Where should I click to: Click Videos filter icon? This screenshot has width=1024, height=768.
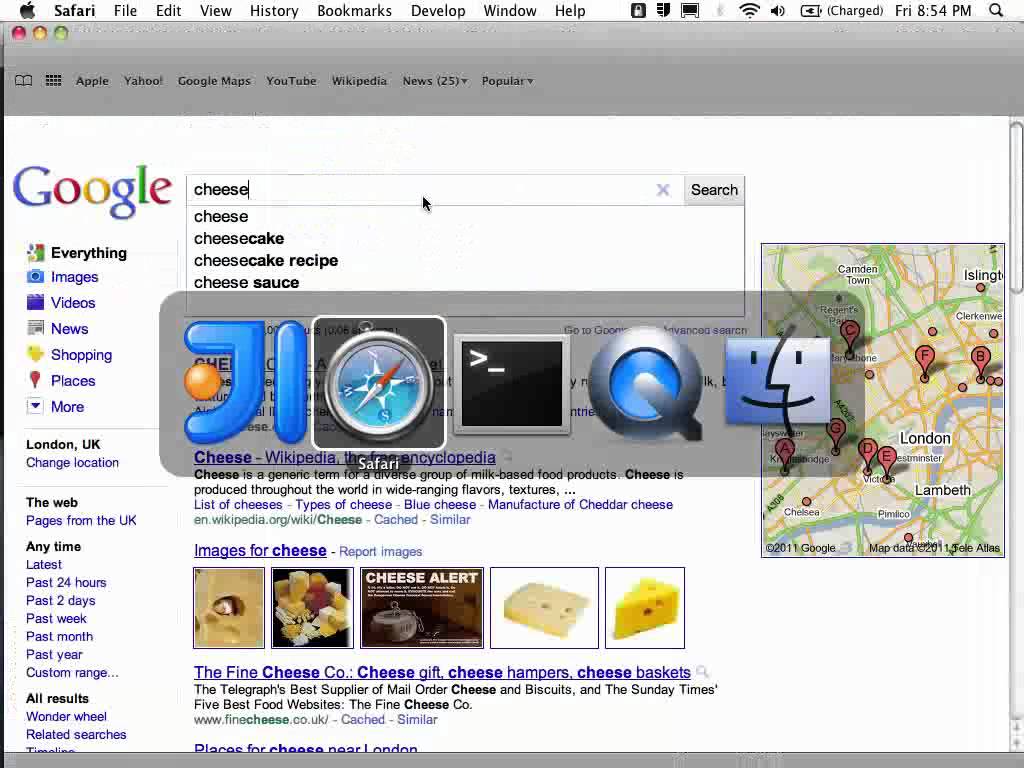(x=35, y=302)
